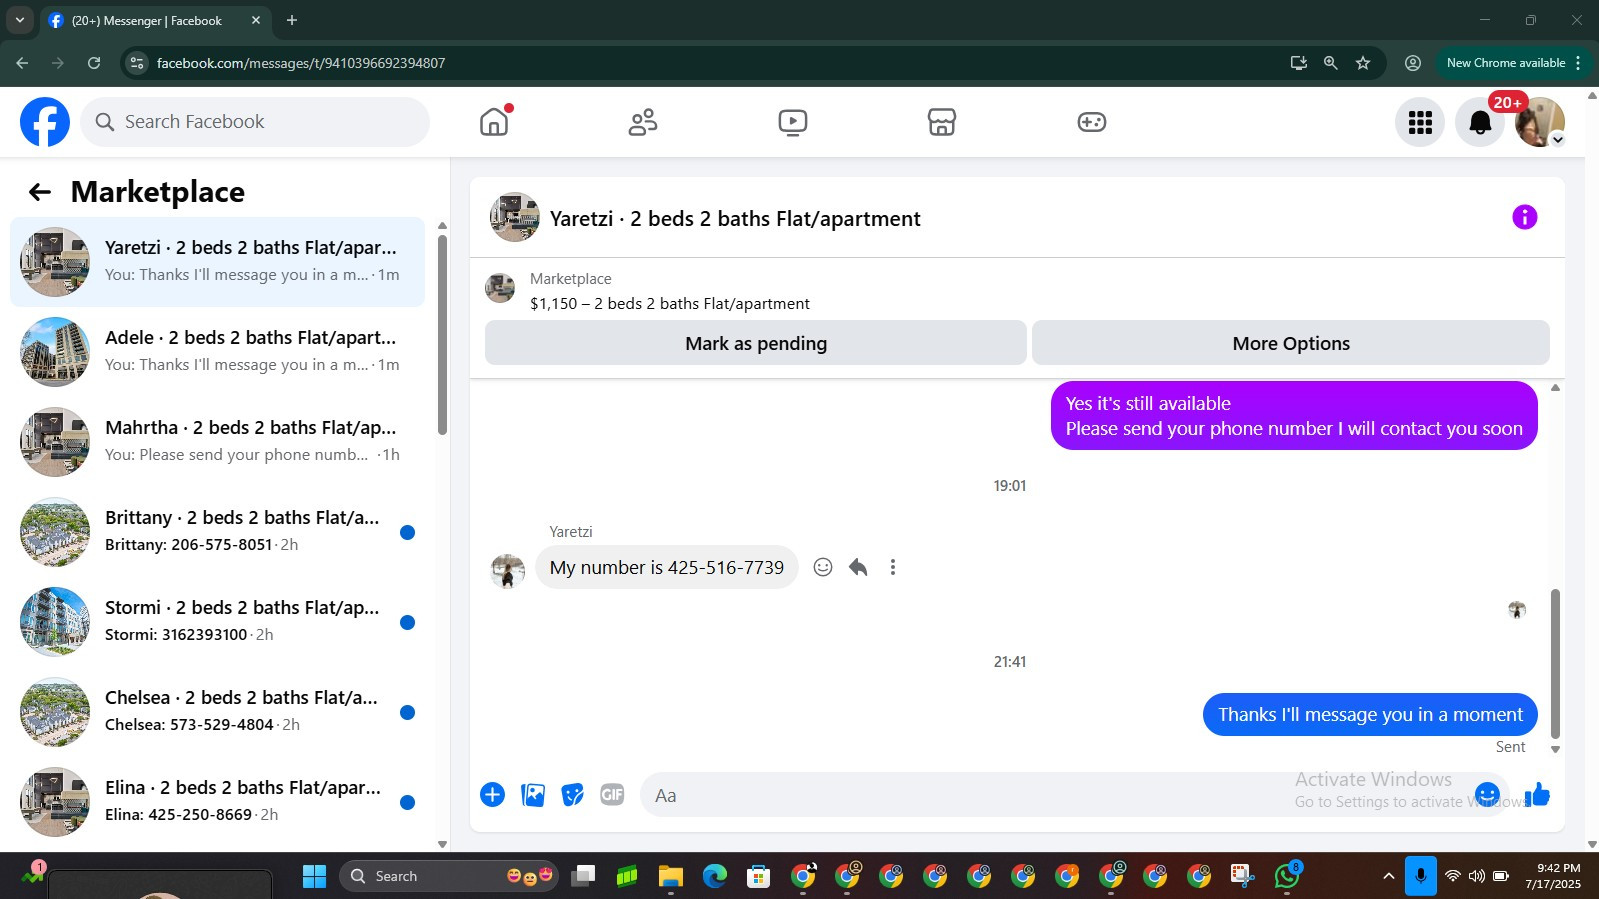Open Marketplace storefront icon

click(x=942, y=122)
